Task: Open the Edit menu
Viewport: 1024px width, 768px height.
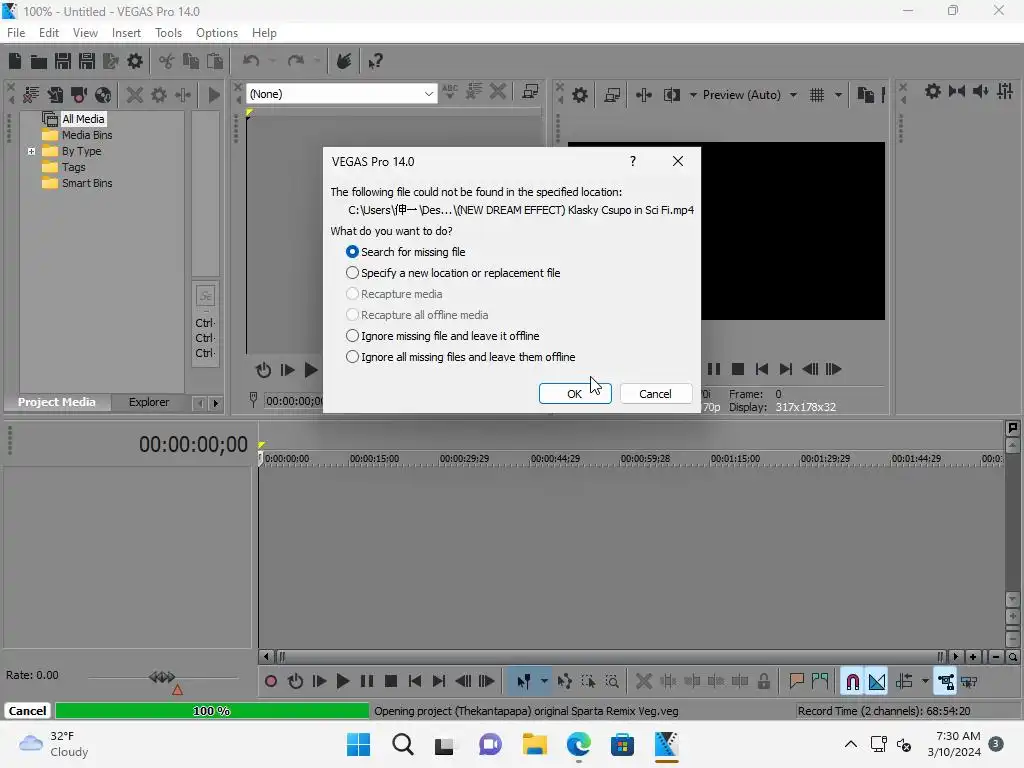Action: coord(48,33)
